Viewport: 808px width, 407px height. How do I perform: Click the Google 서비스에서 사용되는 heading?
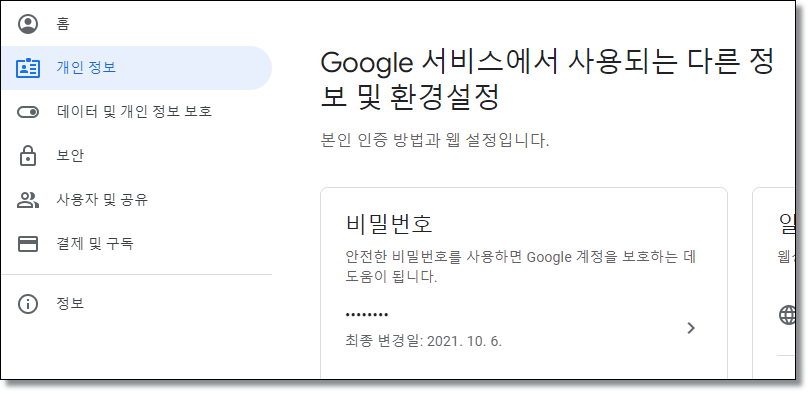pyautogui.click(x=547, y=79)
